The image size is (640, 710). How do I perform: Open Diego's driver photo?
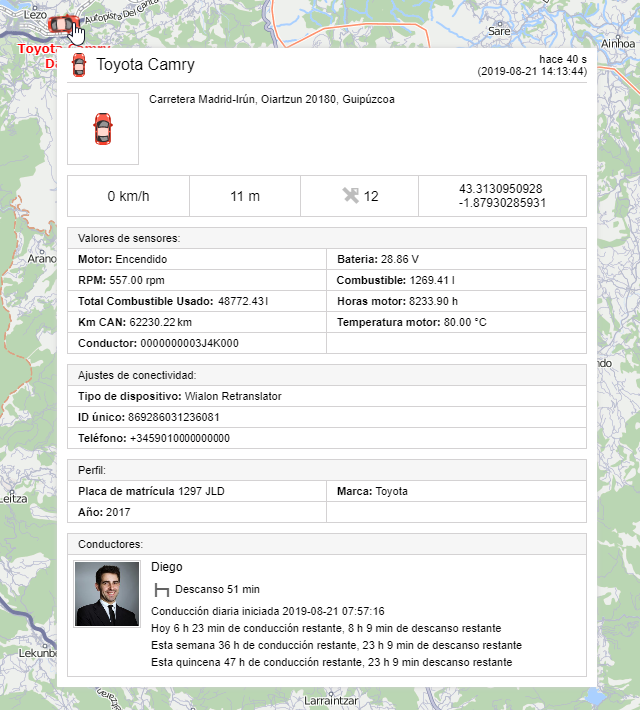(x=107, y=594)
